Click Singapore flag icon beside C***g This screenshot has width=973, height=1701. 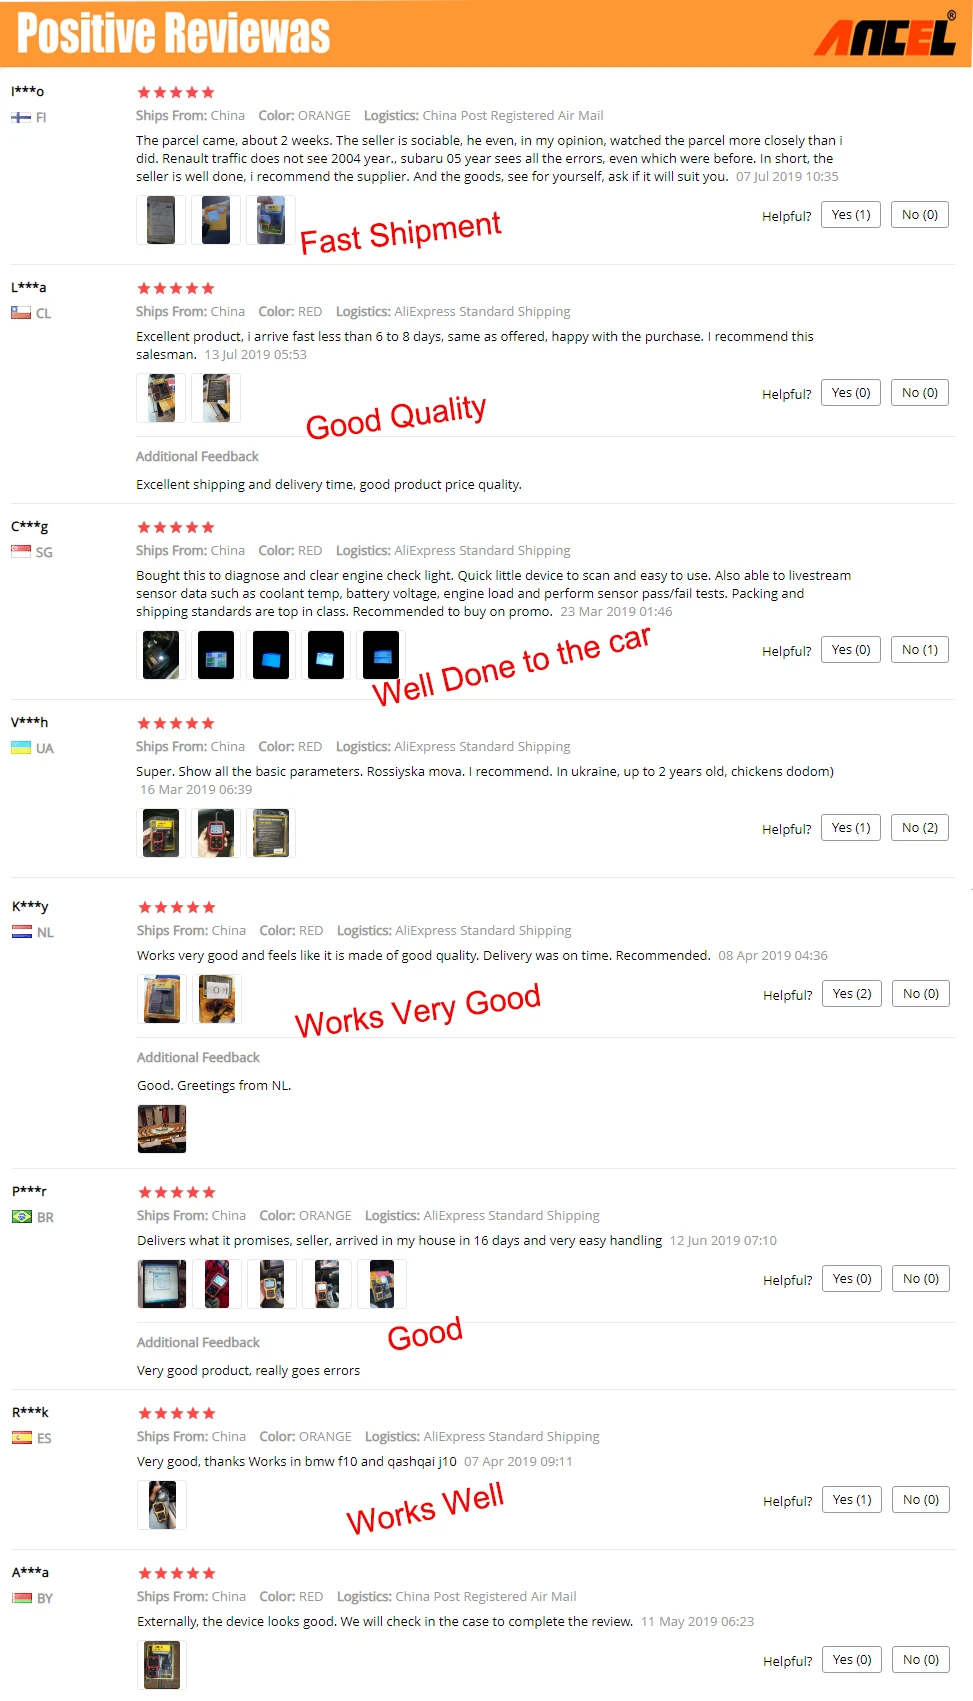21,552
